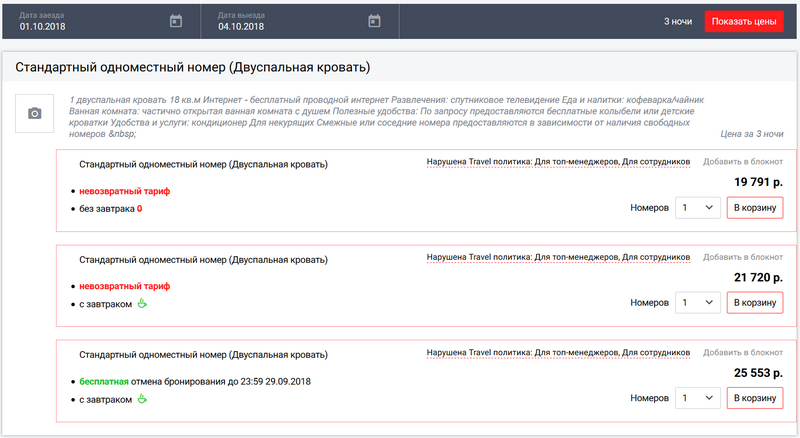This screenshot has width=800, height=438.
Task: Click Добавить в блокнот for first offer
Action: click(x=743, y=162)
